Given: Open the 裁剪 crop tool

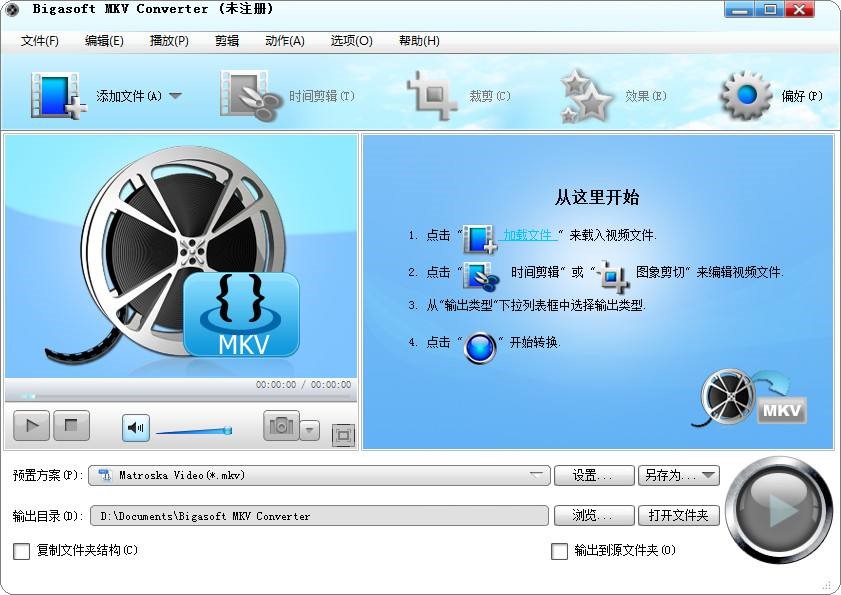Looking at the screenshot, I should coord(432,95).
